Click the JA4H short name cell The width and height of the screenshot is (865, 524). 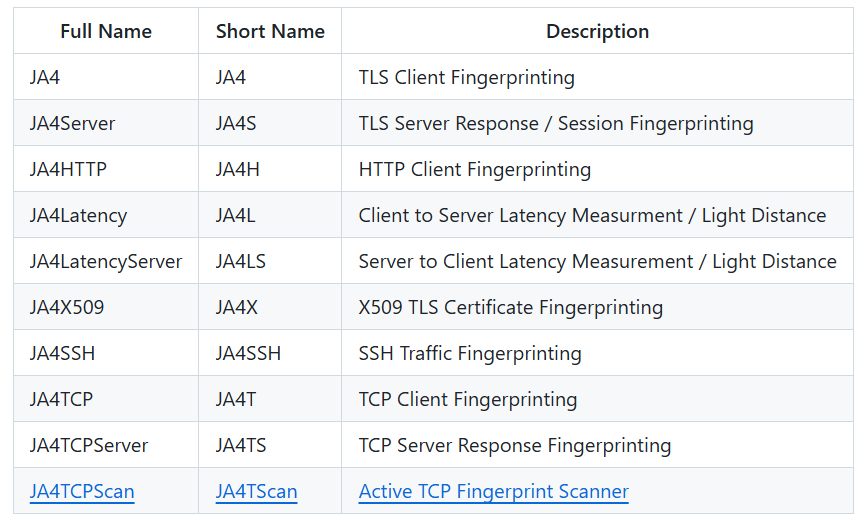270,169
